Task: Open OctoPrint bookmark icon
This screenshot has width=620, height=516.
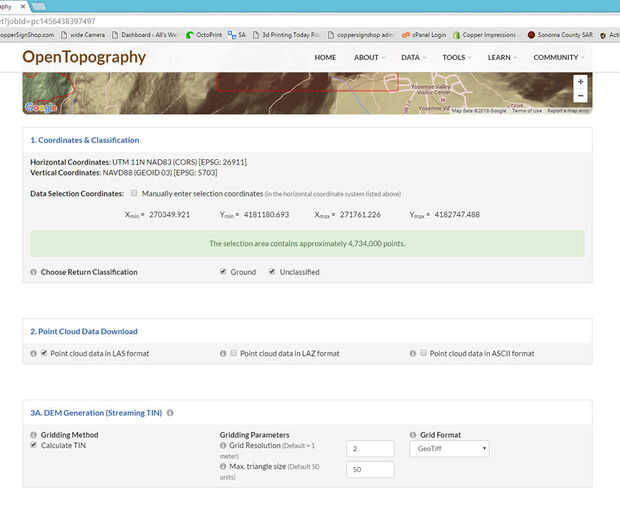Action: [190, 35]
